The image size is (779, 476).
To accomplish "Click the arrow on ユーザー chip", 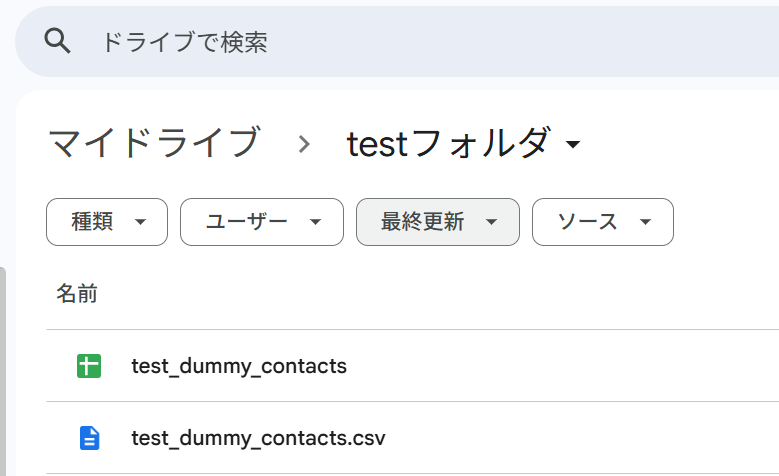I will 315,222.
